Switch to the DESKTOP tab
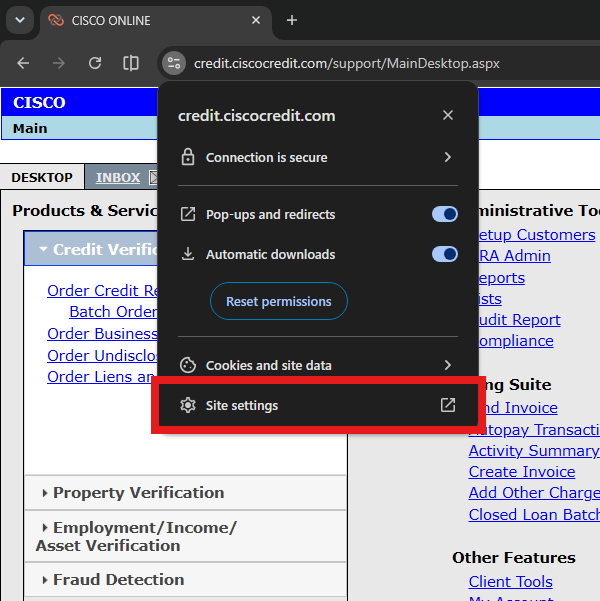The width and height of the screenshot is (600, 601). 42,177
